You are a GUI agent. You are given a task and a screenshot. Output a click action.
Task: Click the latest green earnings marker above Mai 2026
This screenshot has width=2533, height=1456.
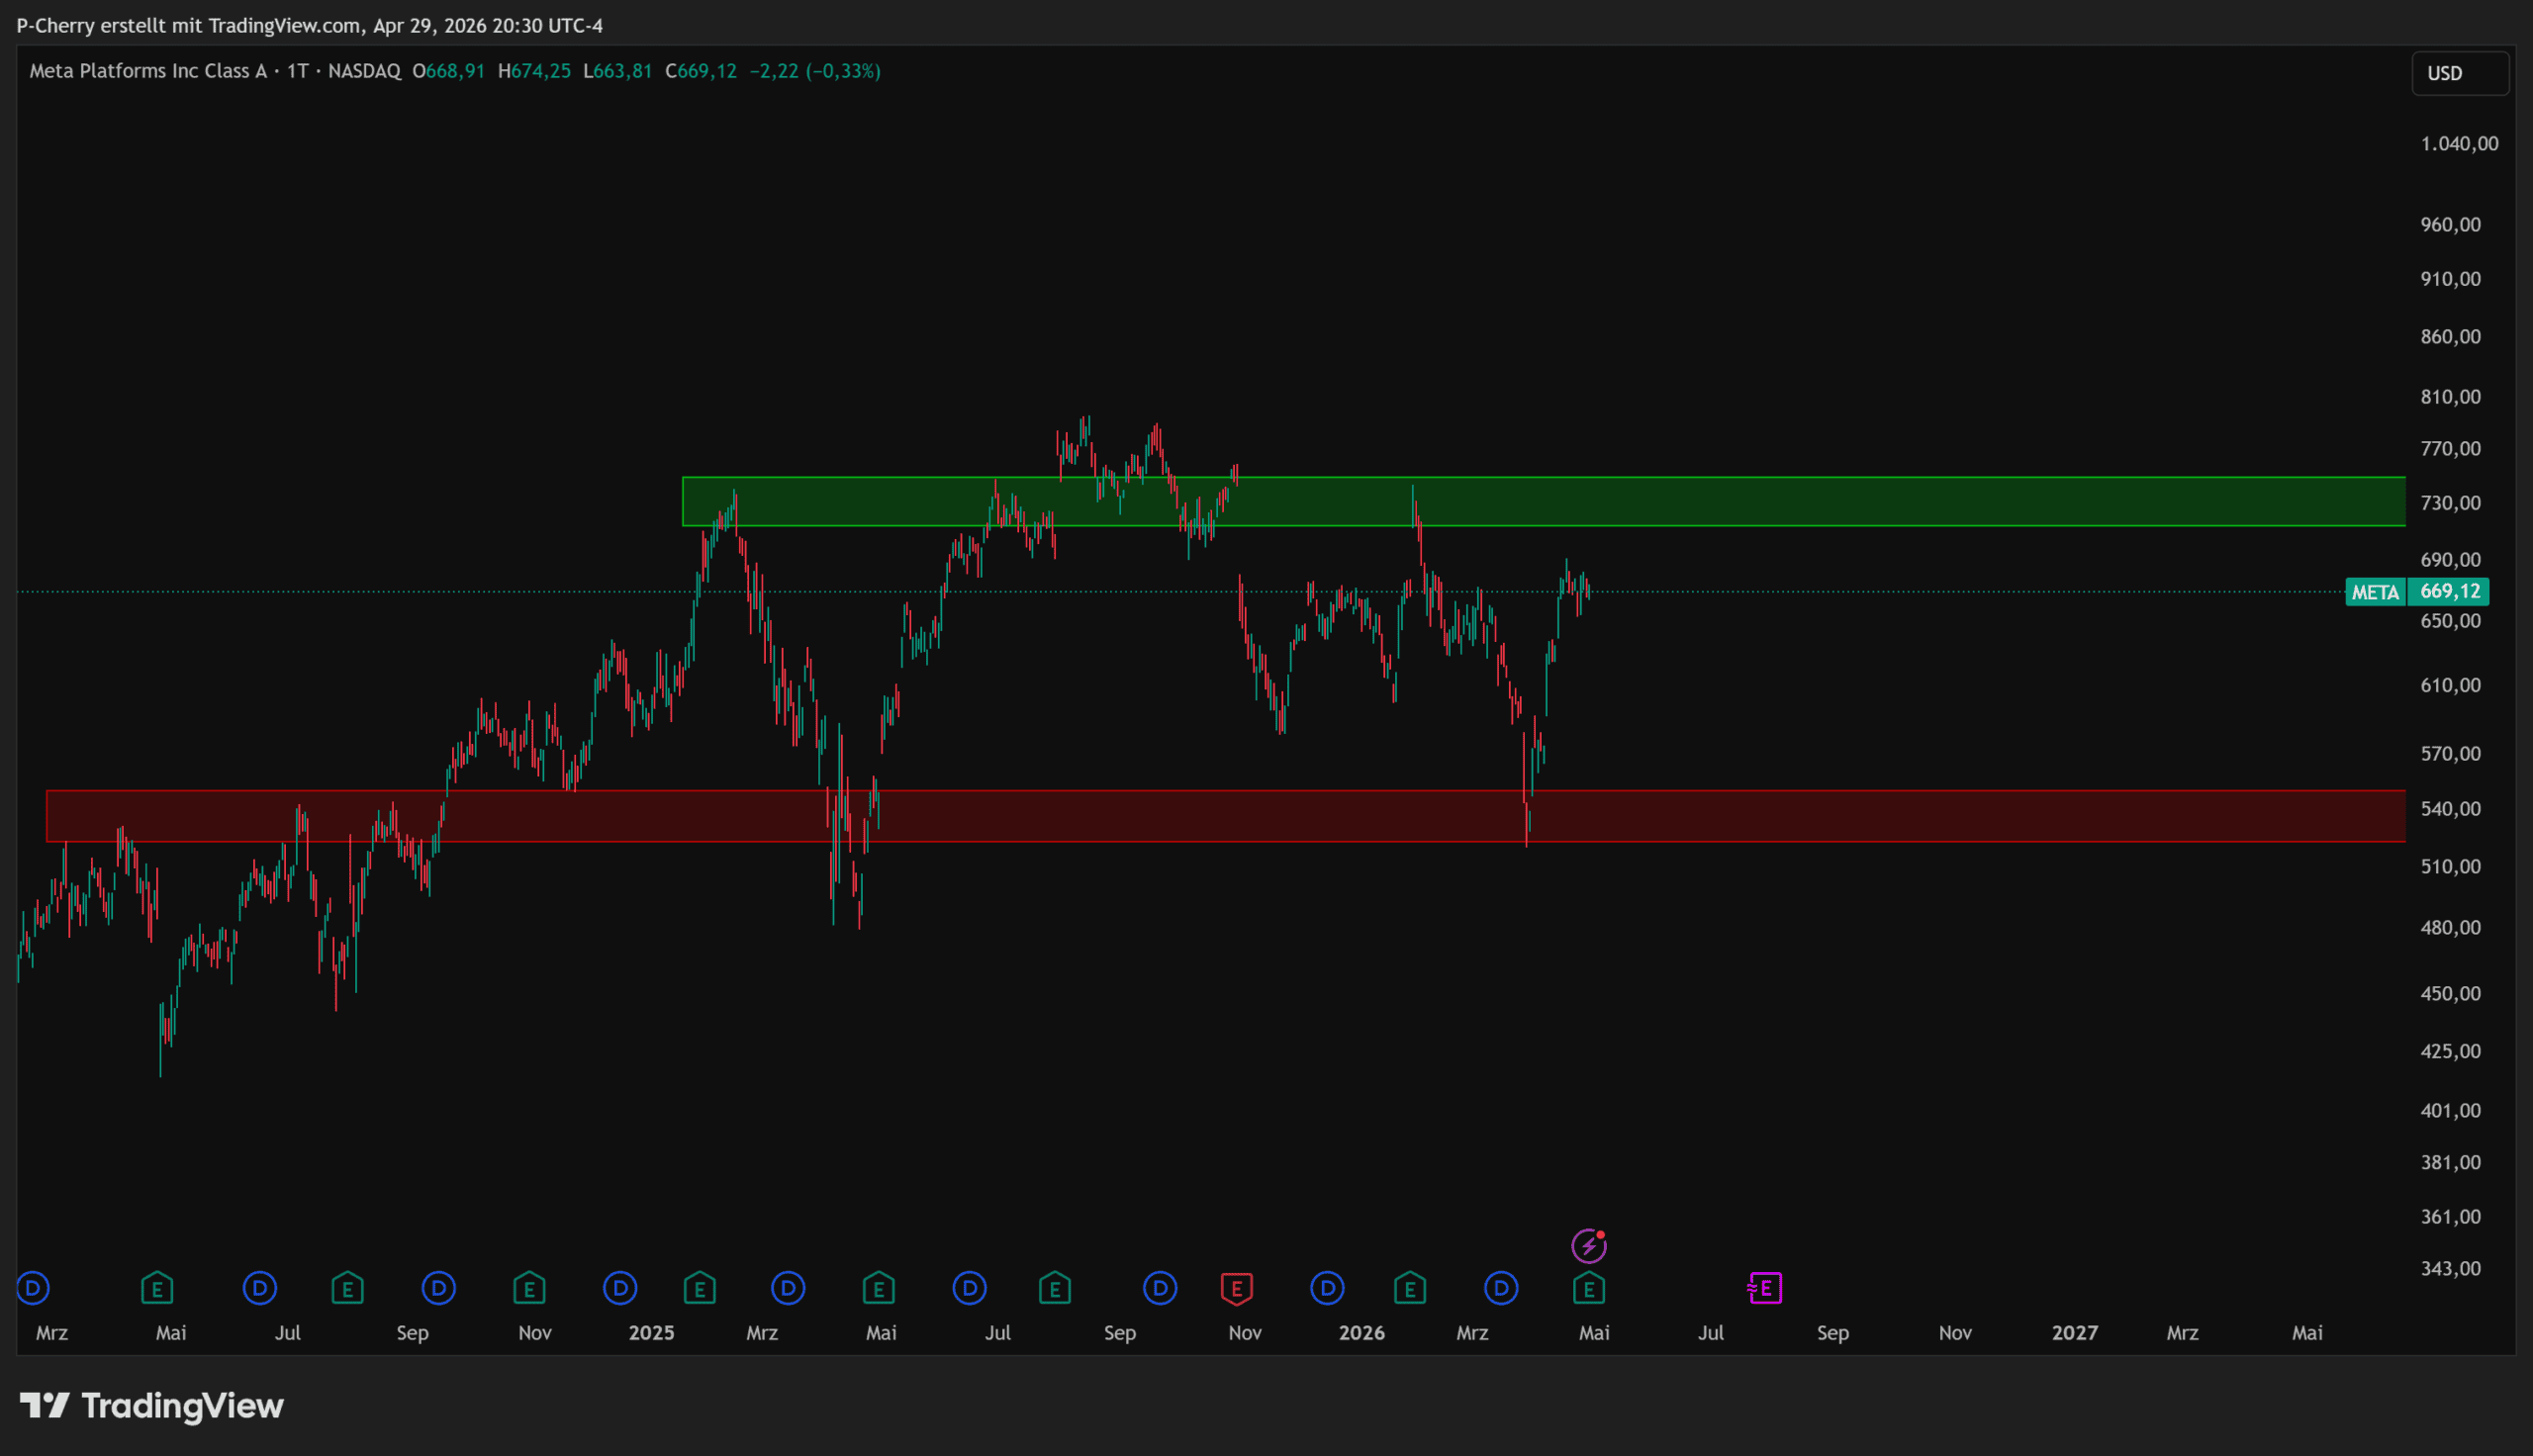tap(1588, 1289)
